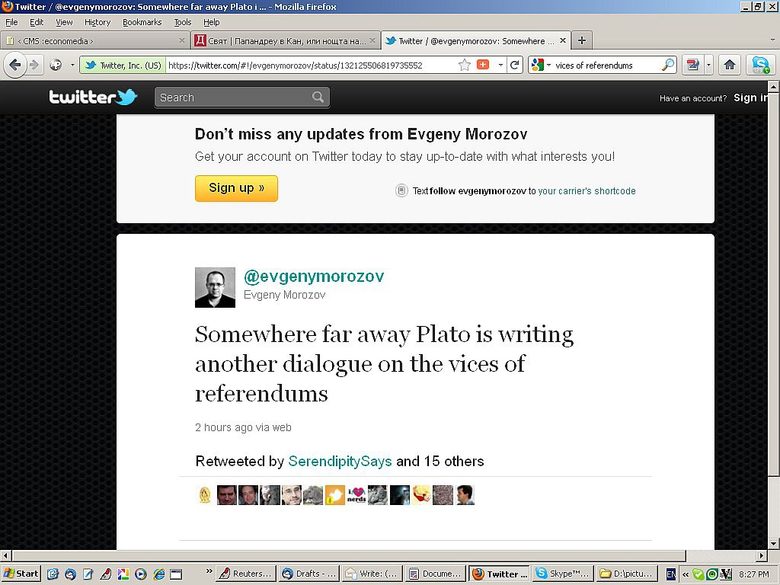Click the magnifier icon in Google search box

(668, 65)
